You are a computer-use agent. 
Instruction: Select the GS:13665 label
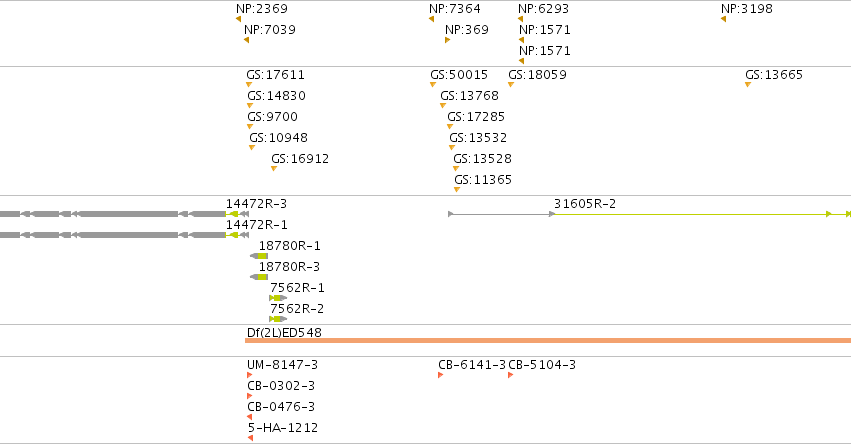(x=774, y=75)
